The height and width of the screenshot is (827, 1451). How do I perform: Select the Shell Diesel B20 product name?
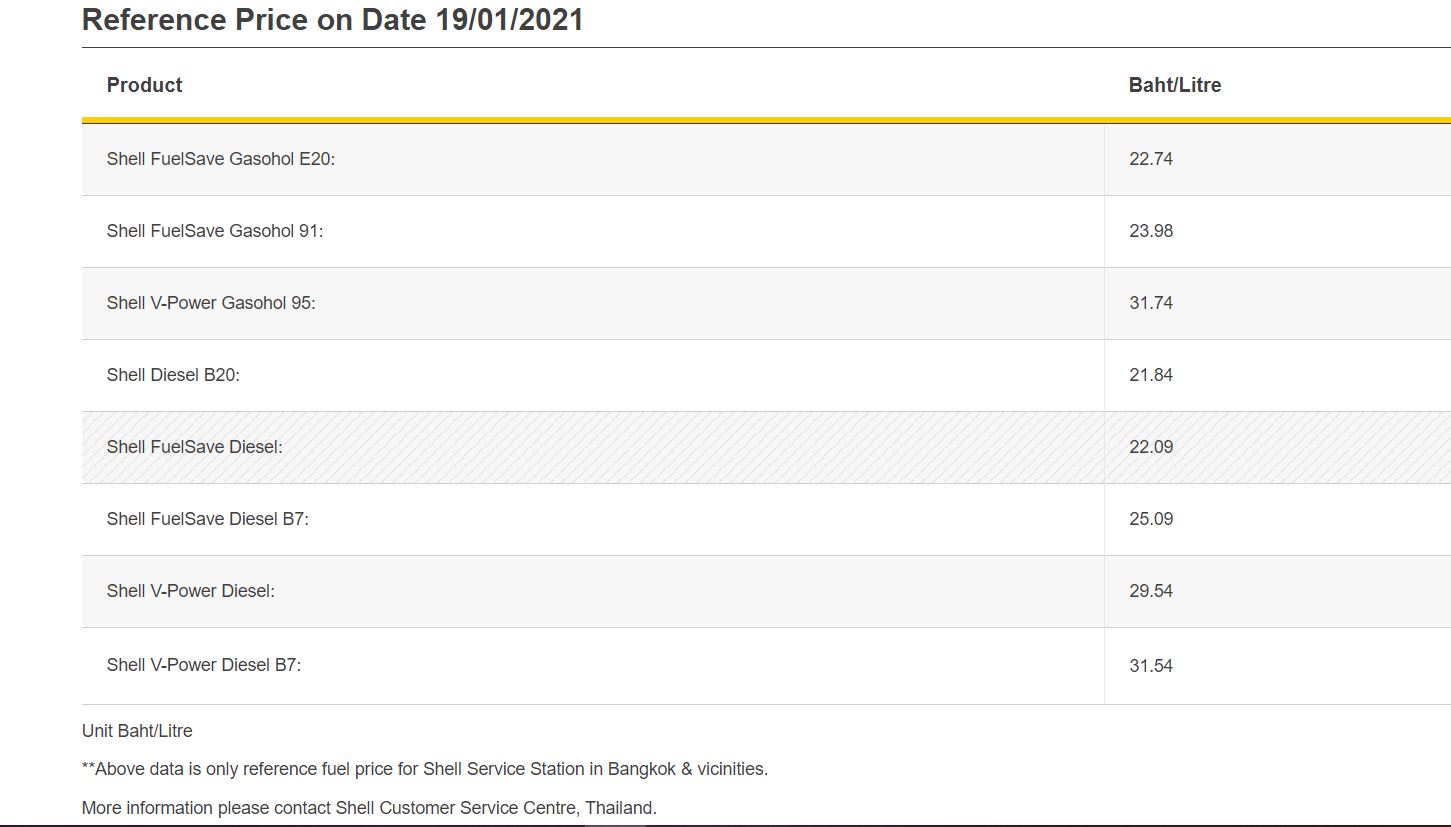point(173,375)
